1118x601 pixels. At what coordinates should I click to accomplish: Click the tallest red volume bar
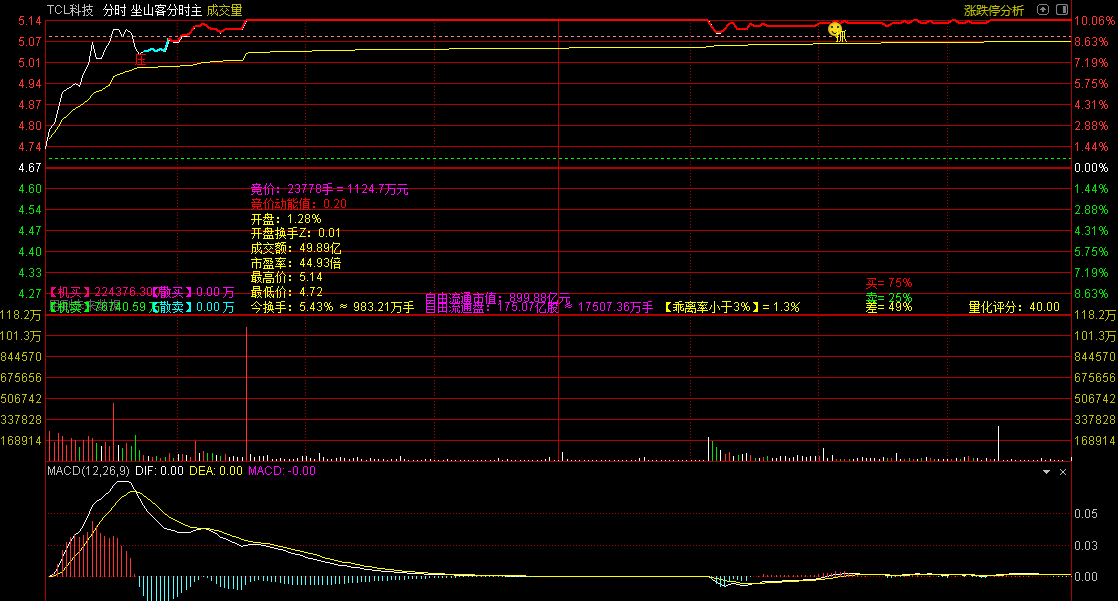[247, 394]
